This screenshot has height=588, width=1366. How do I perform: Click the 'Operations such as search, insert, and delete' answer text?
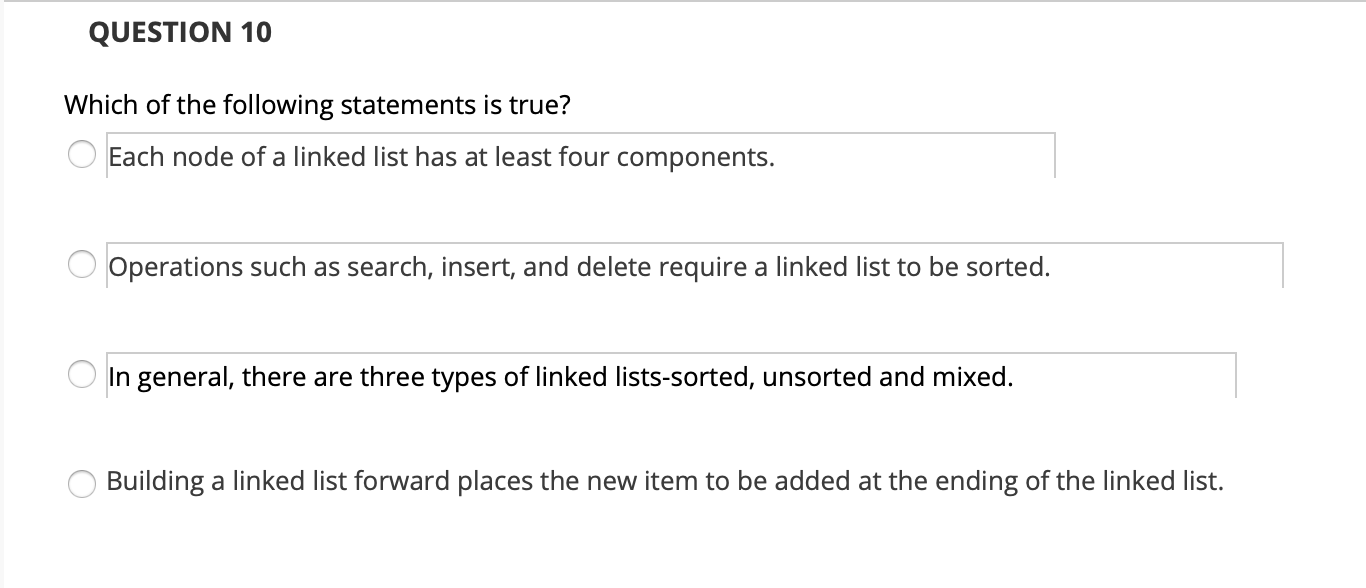tap(578, 267)
